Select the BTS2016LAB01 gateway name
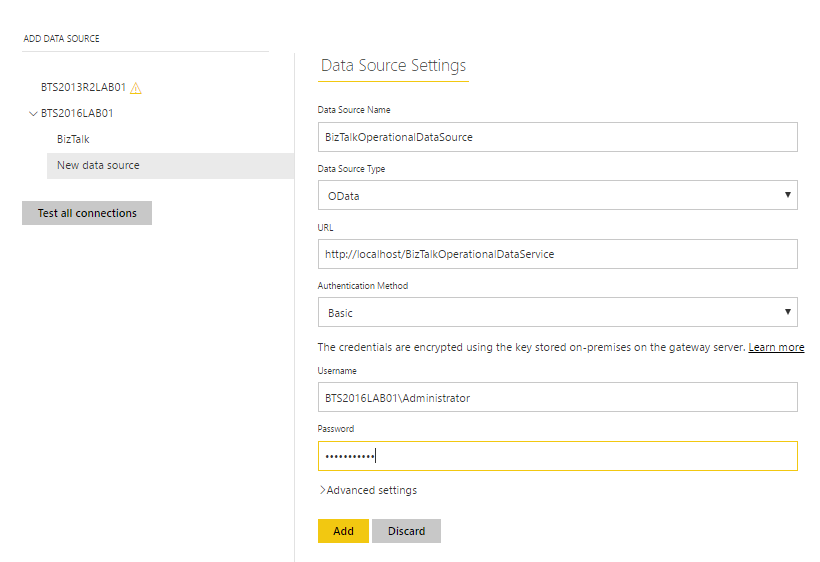 click(77, 114)
